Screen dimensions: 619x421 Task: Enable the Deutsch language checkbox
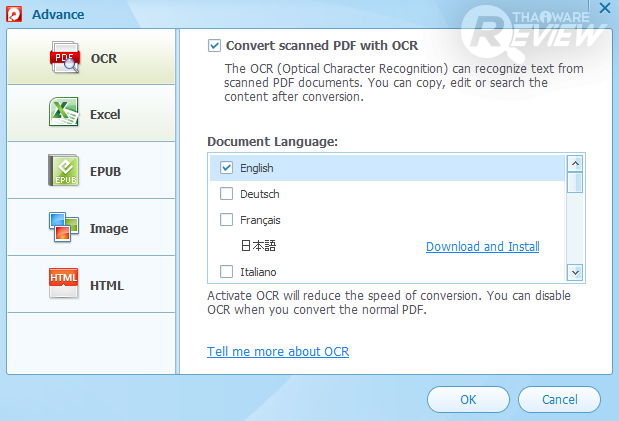pos(227,194)
